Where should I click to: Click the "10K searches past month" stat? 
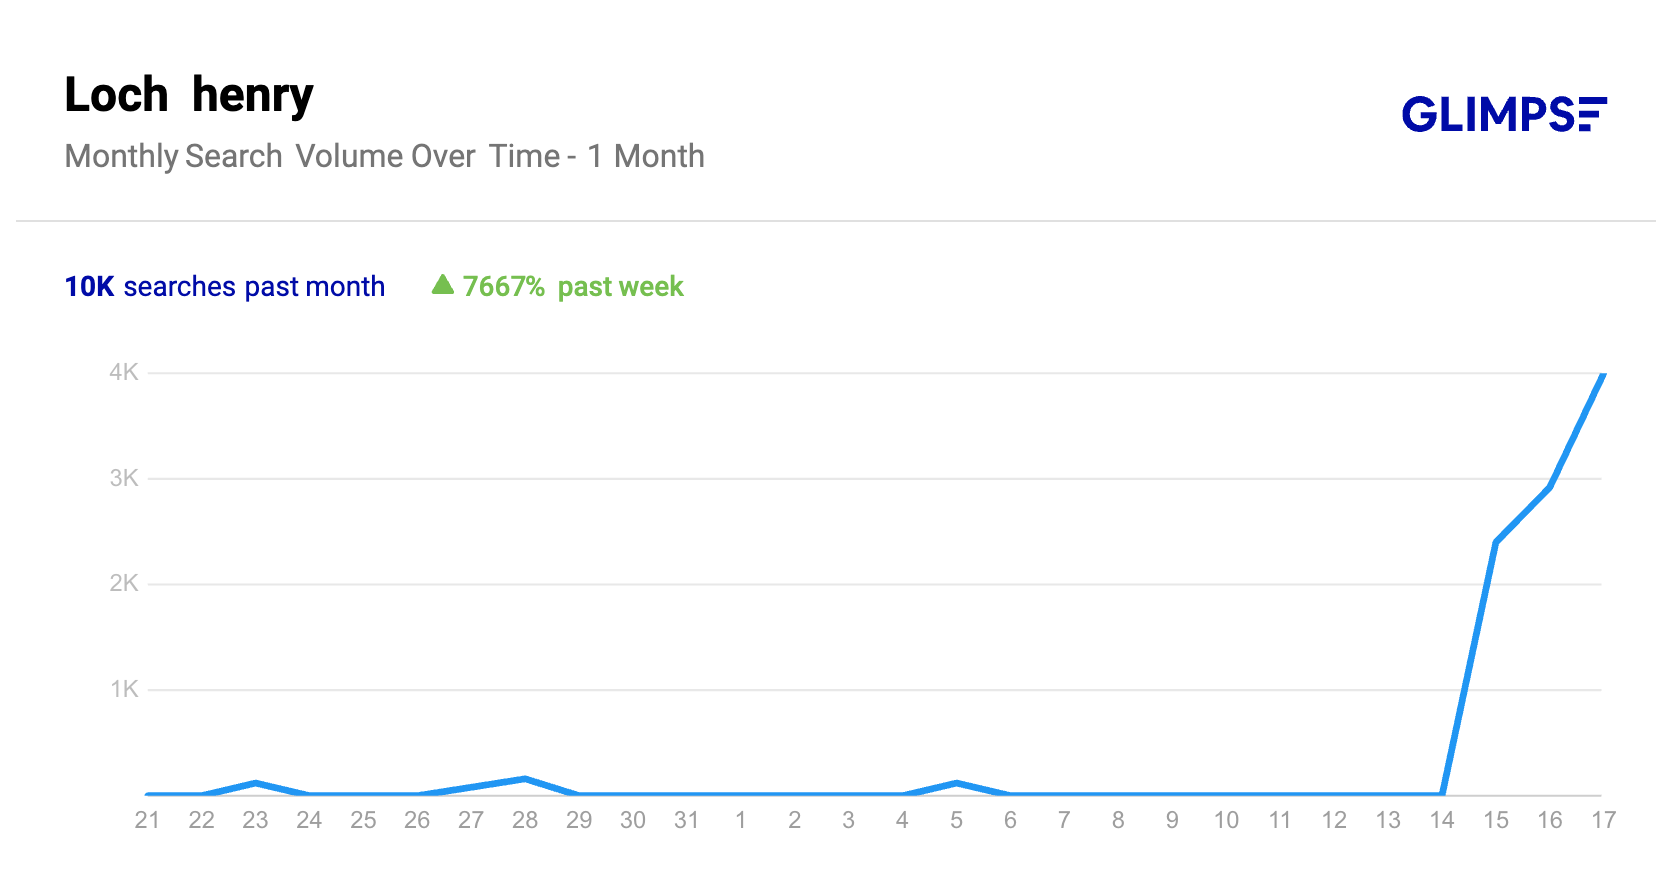pos(225,287)
